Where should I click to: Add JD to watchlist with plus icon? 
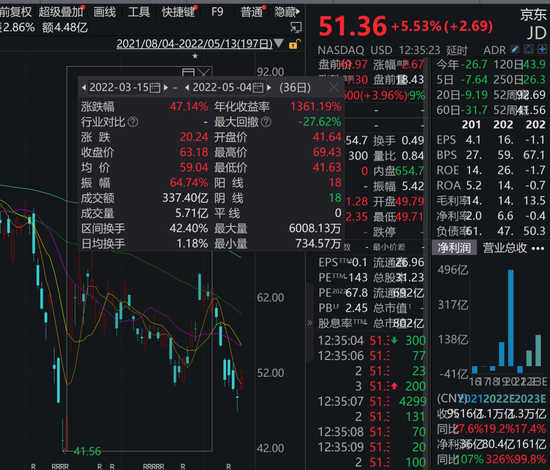click(542, 49)
